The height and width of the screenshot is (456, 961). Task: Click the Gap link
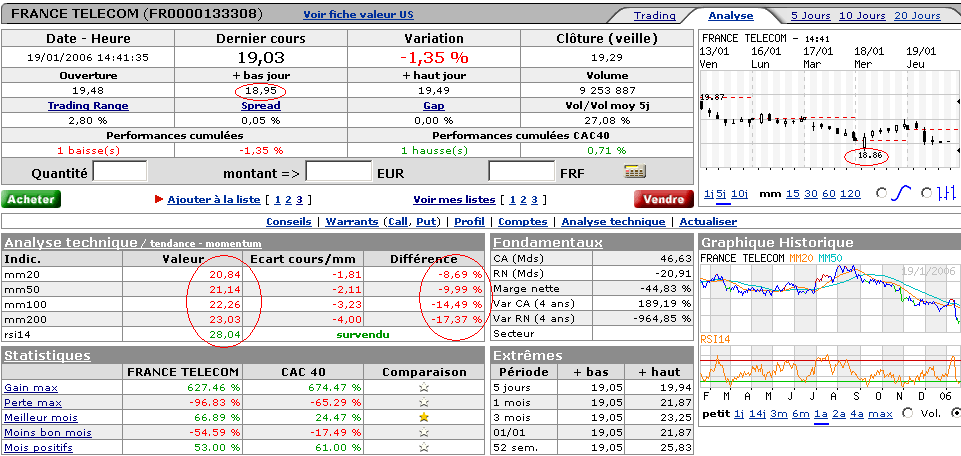pos(434,105)
